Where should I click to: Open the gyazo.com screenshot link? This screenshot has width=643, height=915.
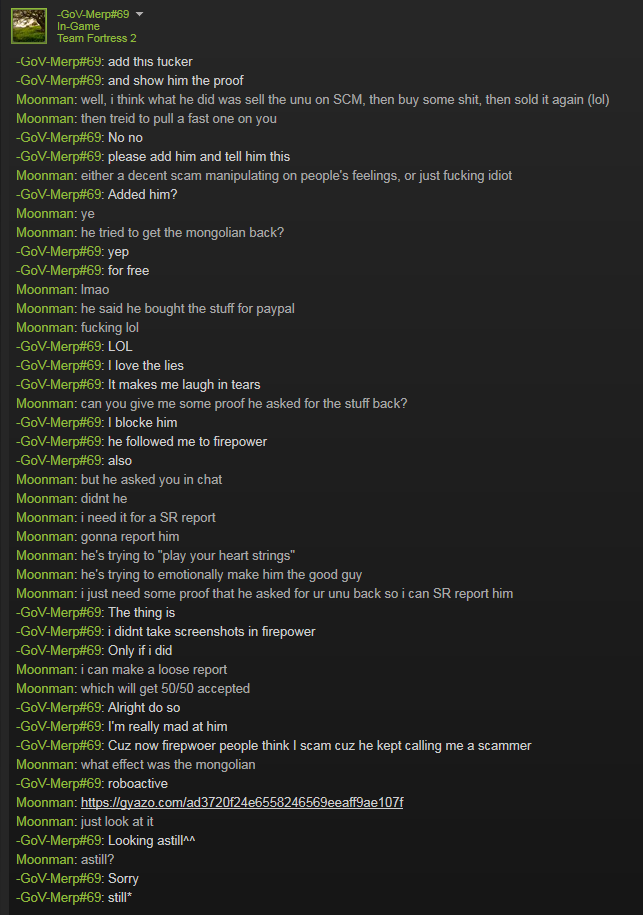(x=242, y=802)
